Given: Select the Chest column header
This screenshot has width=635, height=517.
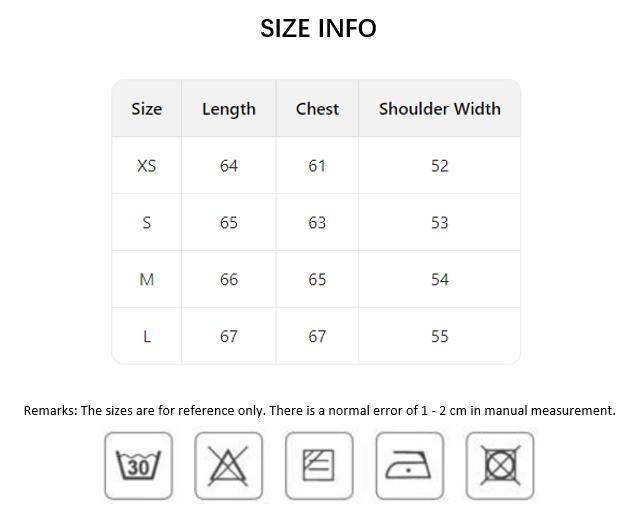Looking at the screenshot, I should pos(317,109).
